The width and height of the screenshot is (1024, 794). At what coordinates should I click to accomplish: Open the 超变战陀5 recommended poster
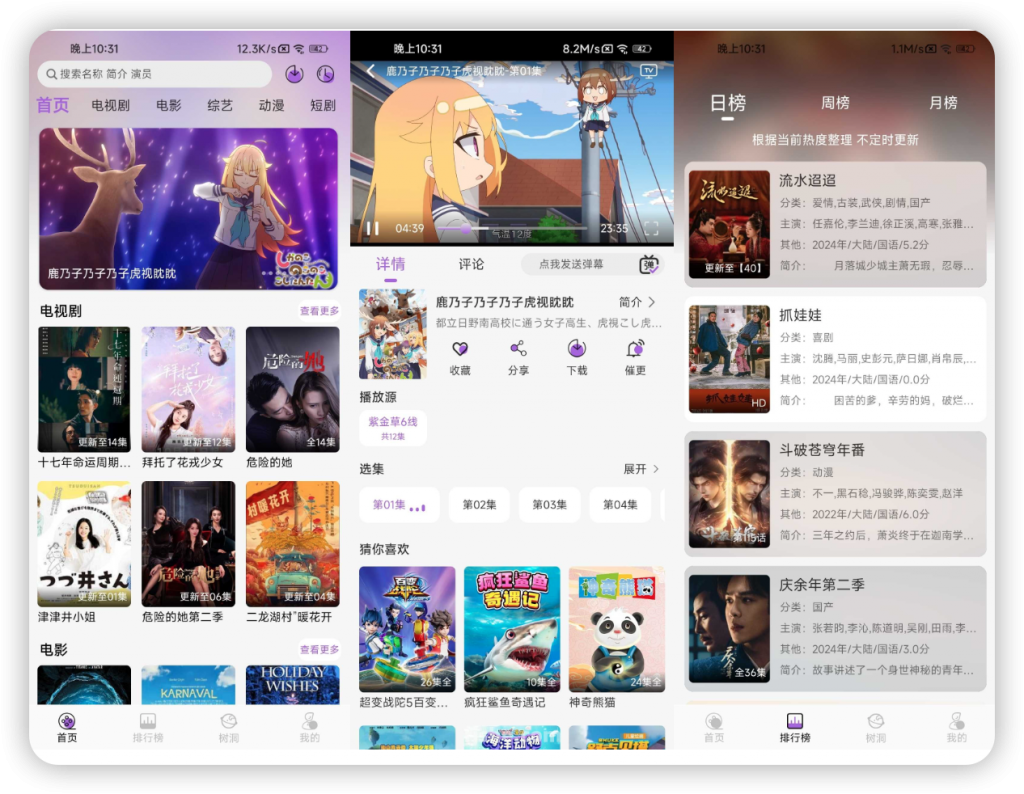coord(407,629)
